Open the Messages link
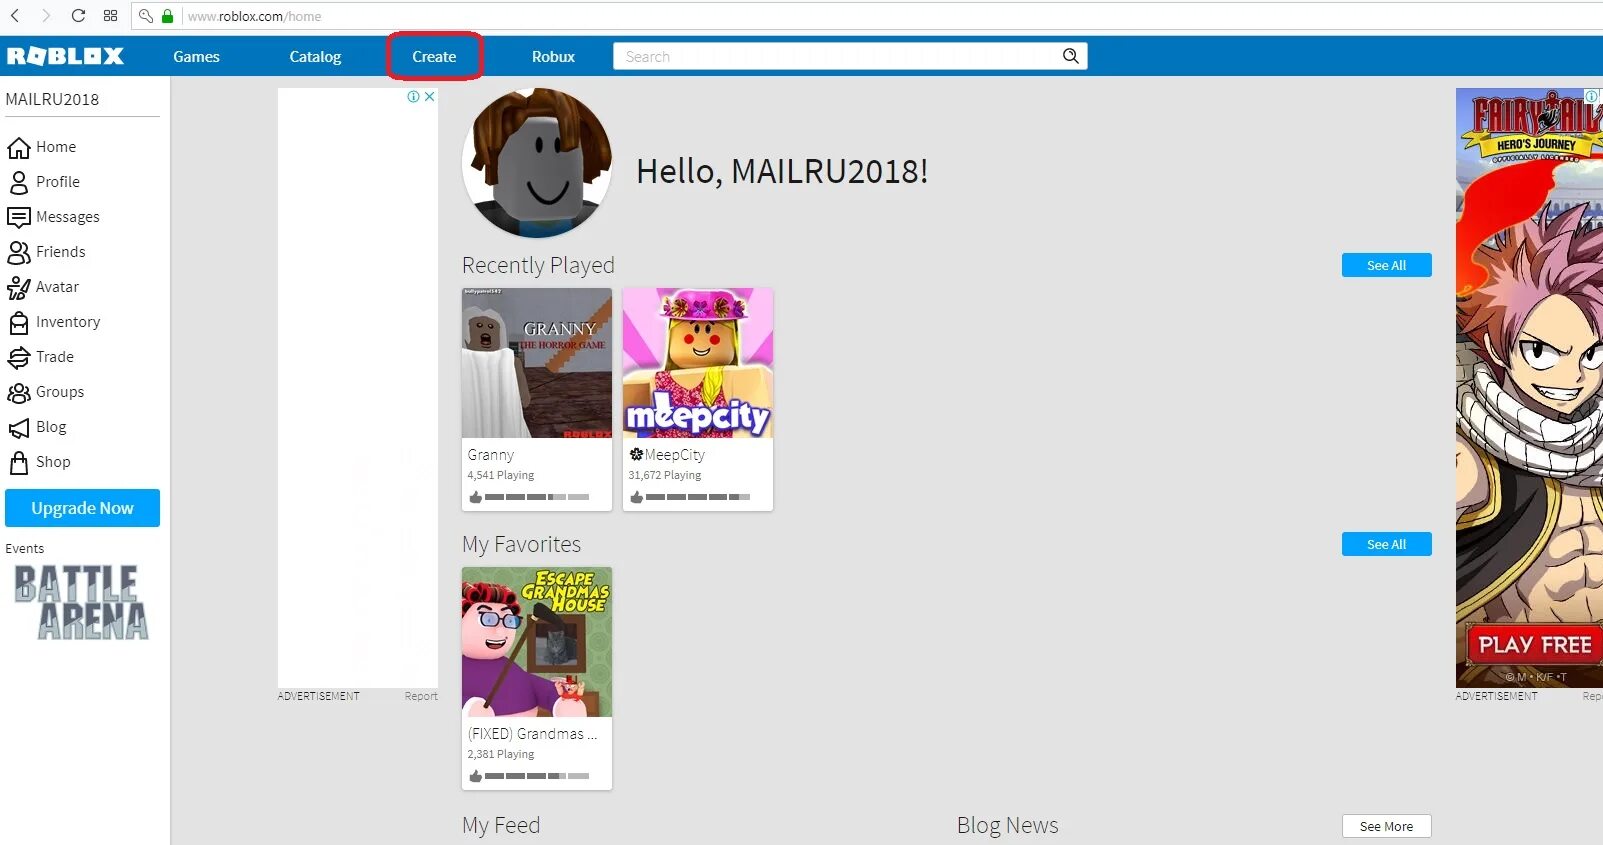This screenshot has height=845, width=1603. 68,217
